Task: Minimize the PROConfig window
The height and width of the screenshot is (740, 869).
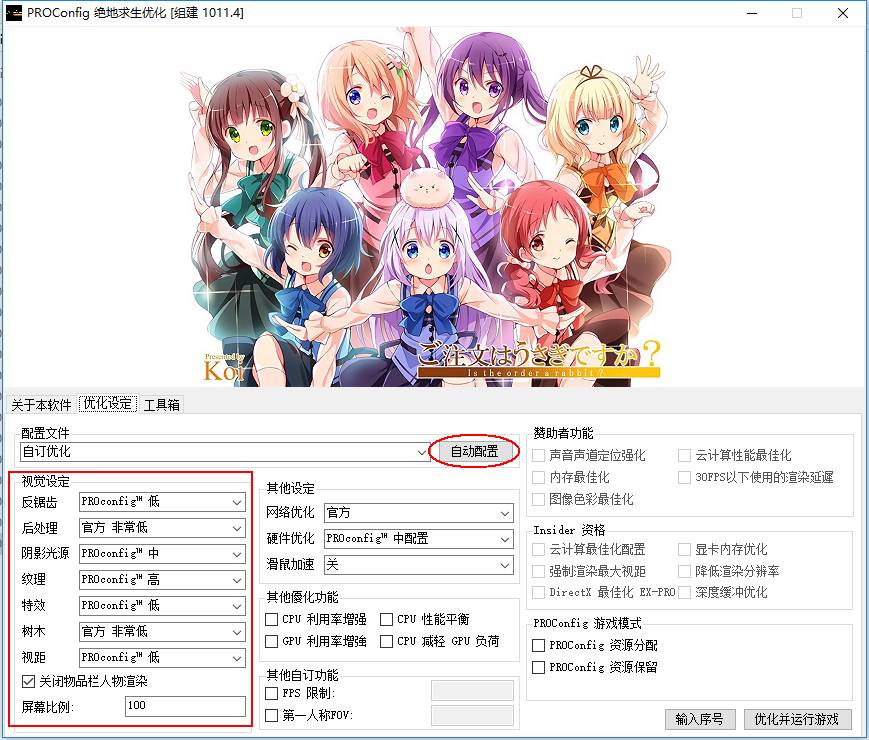Action: point(752,13)
